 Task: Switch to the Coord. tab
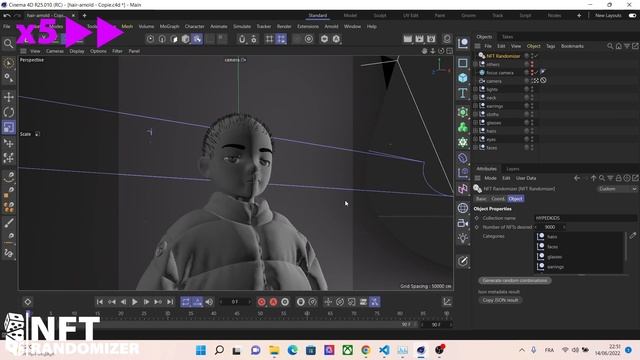(498, 198)
